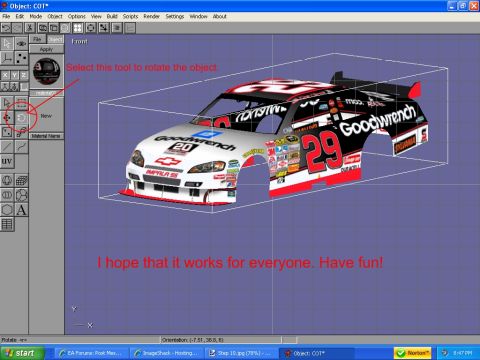480x360 pixels.
Task: Open the About menu
Action: 220,16
